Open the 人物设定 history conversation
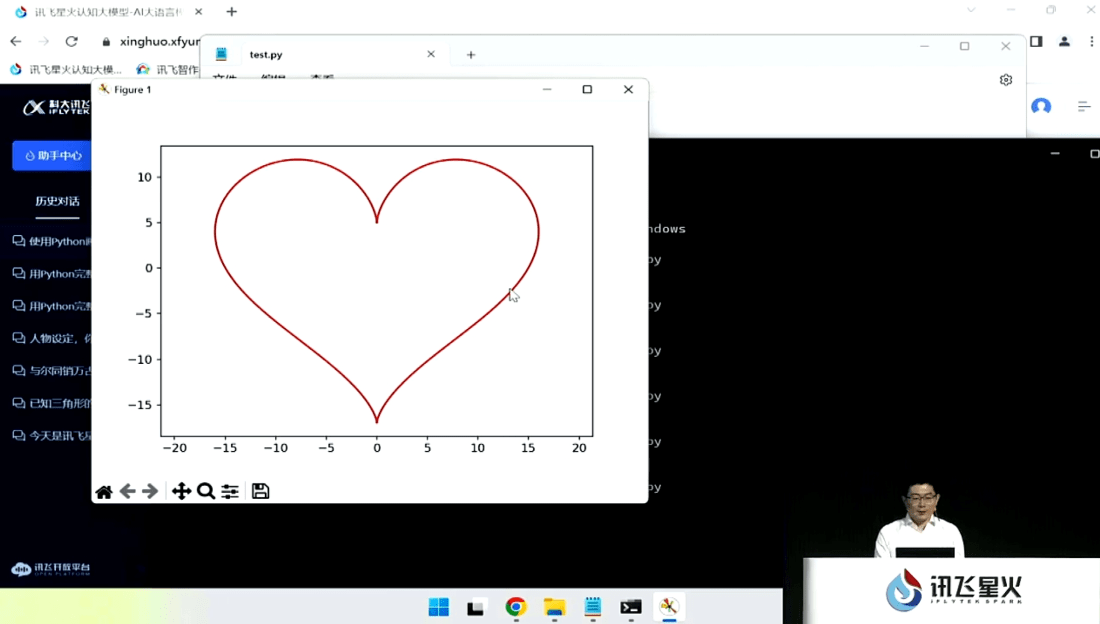 (x=52, y=338)
